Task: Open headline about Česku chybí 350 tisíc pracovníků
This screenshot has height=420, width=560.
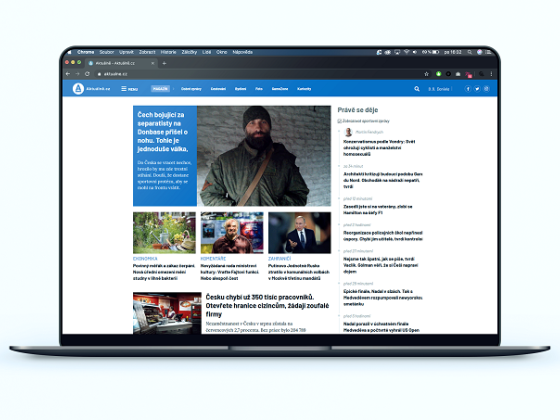Action: pos(267,306)
